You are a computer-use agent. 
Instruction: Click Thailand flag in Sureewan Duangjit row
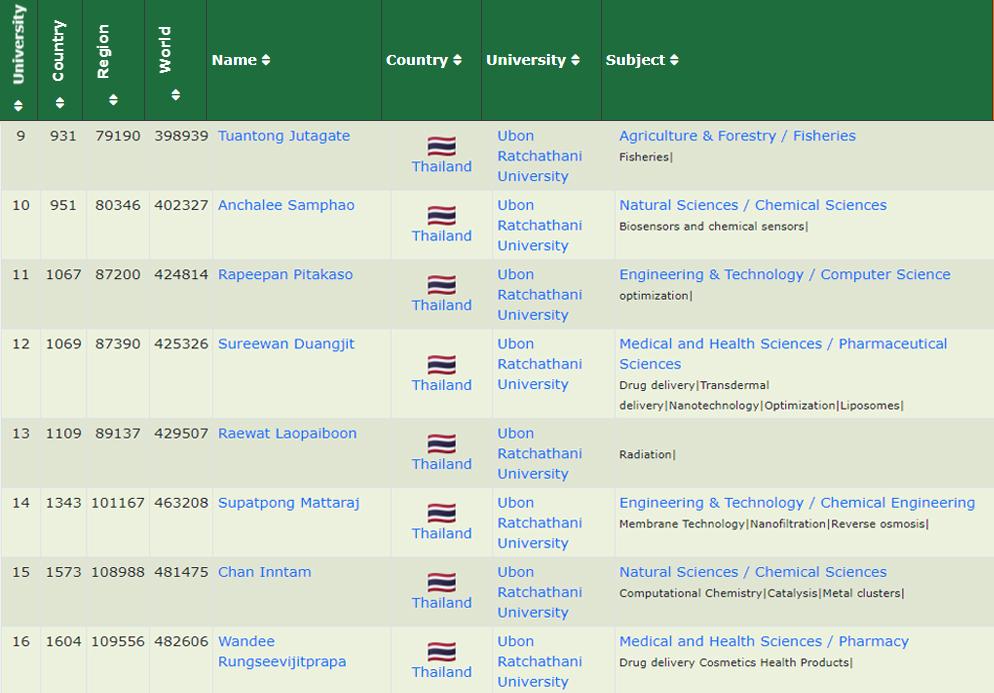[x=441, y=364]
